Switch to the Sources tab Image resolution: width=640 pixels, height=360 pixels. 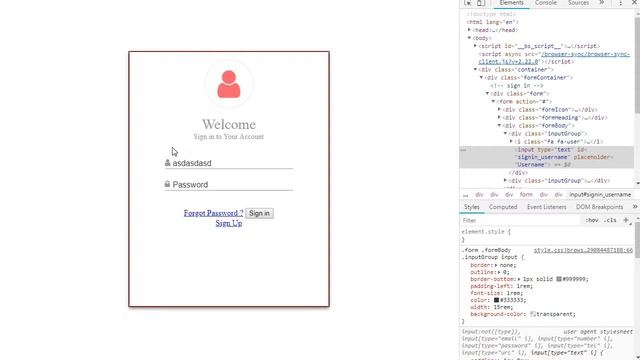578,3
